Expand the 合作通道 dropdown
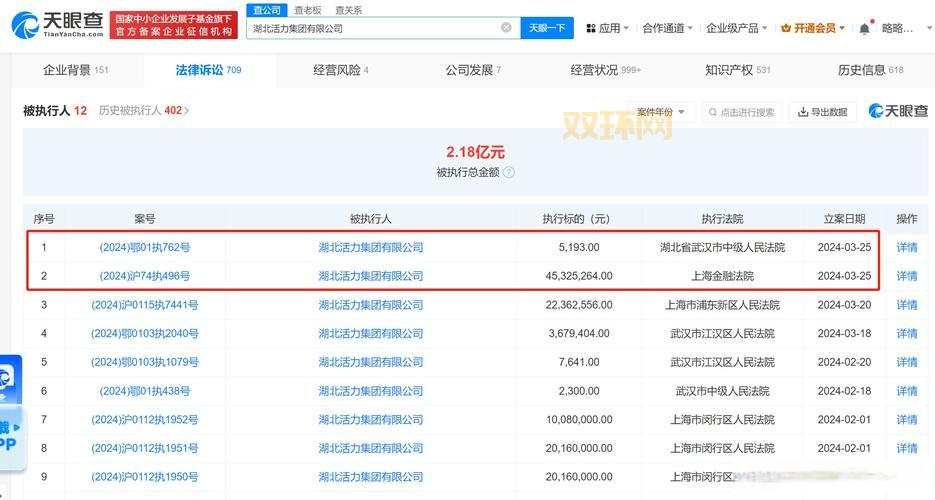The height and width of the screenshot is (500, 935). pyautogui.click(x=667, y=28)
